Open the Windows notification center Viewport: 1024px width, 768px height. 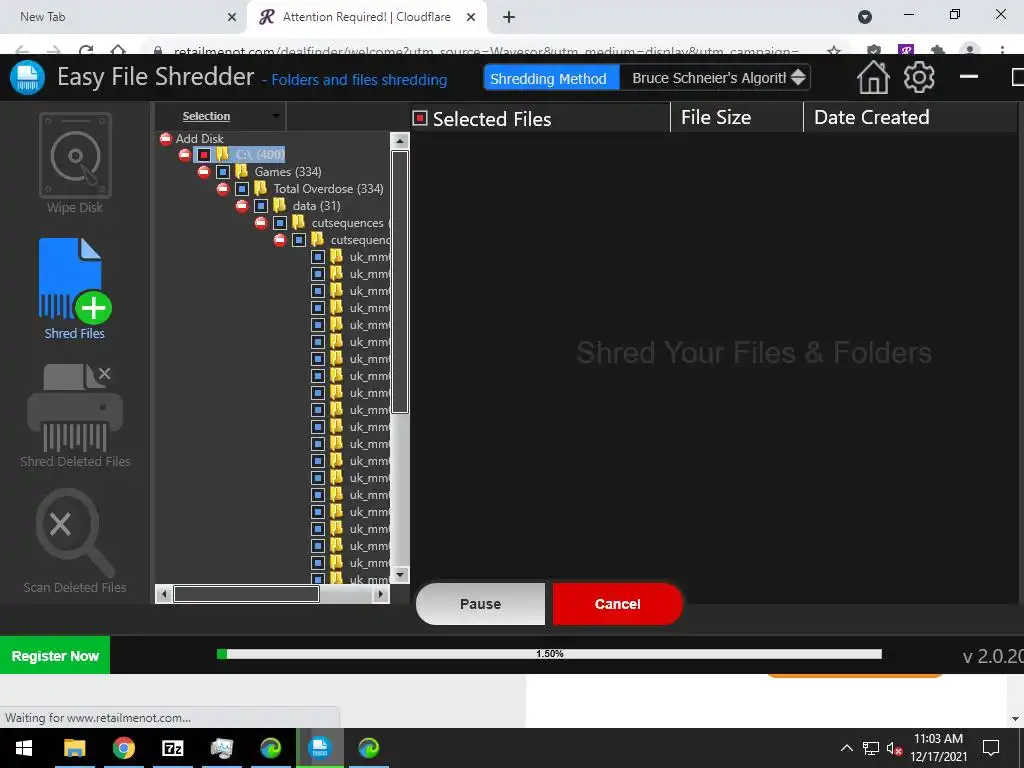pos(991,748)
